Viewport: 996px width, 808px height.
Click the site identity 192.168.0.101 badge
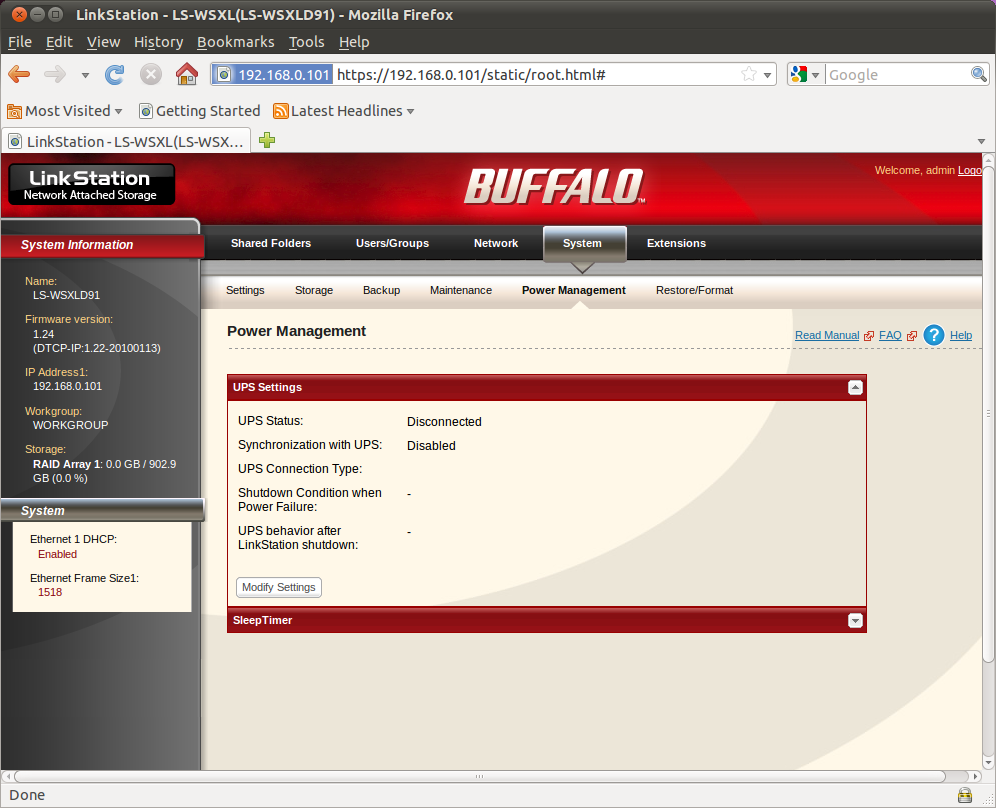(273, 74)
